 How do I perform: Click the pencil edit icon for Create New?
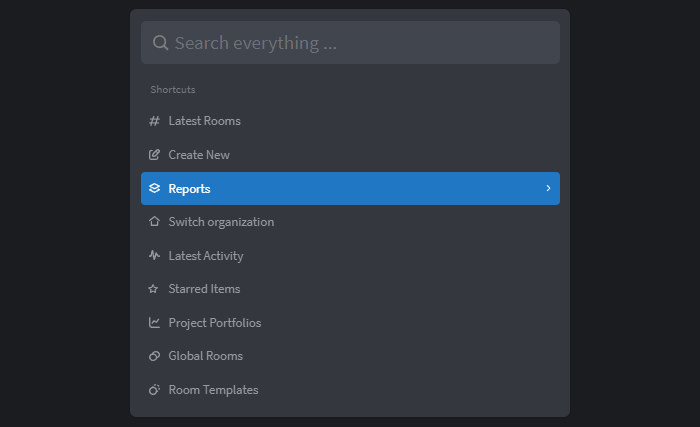[x=154, y=155]
